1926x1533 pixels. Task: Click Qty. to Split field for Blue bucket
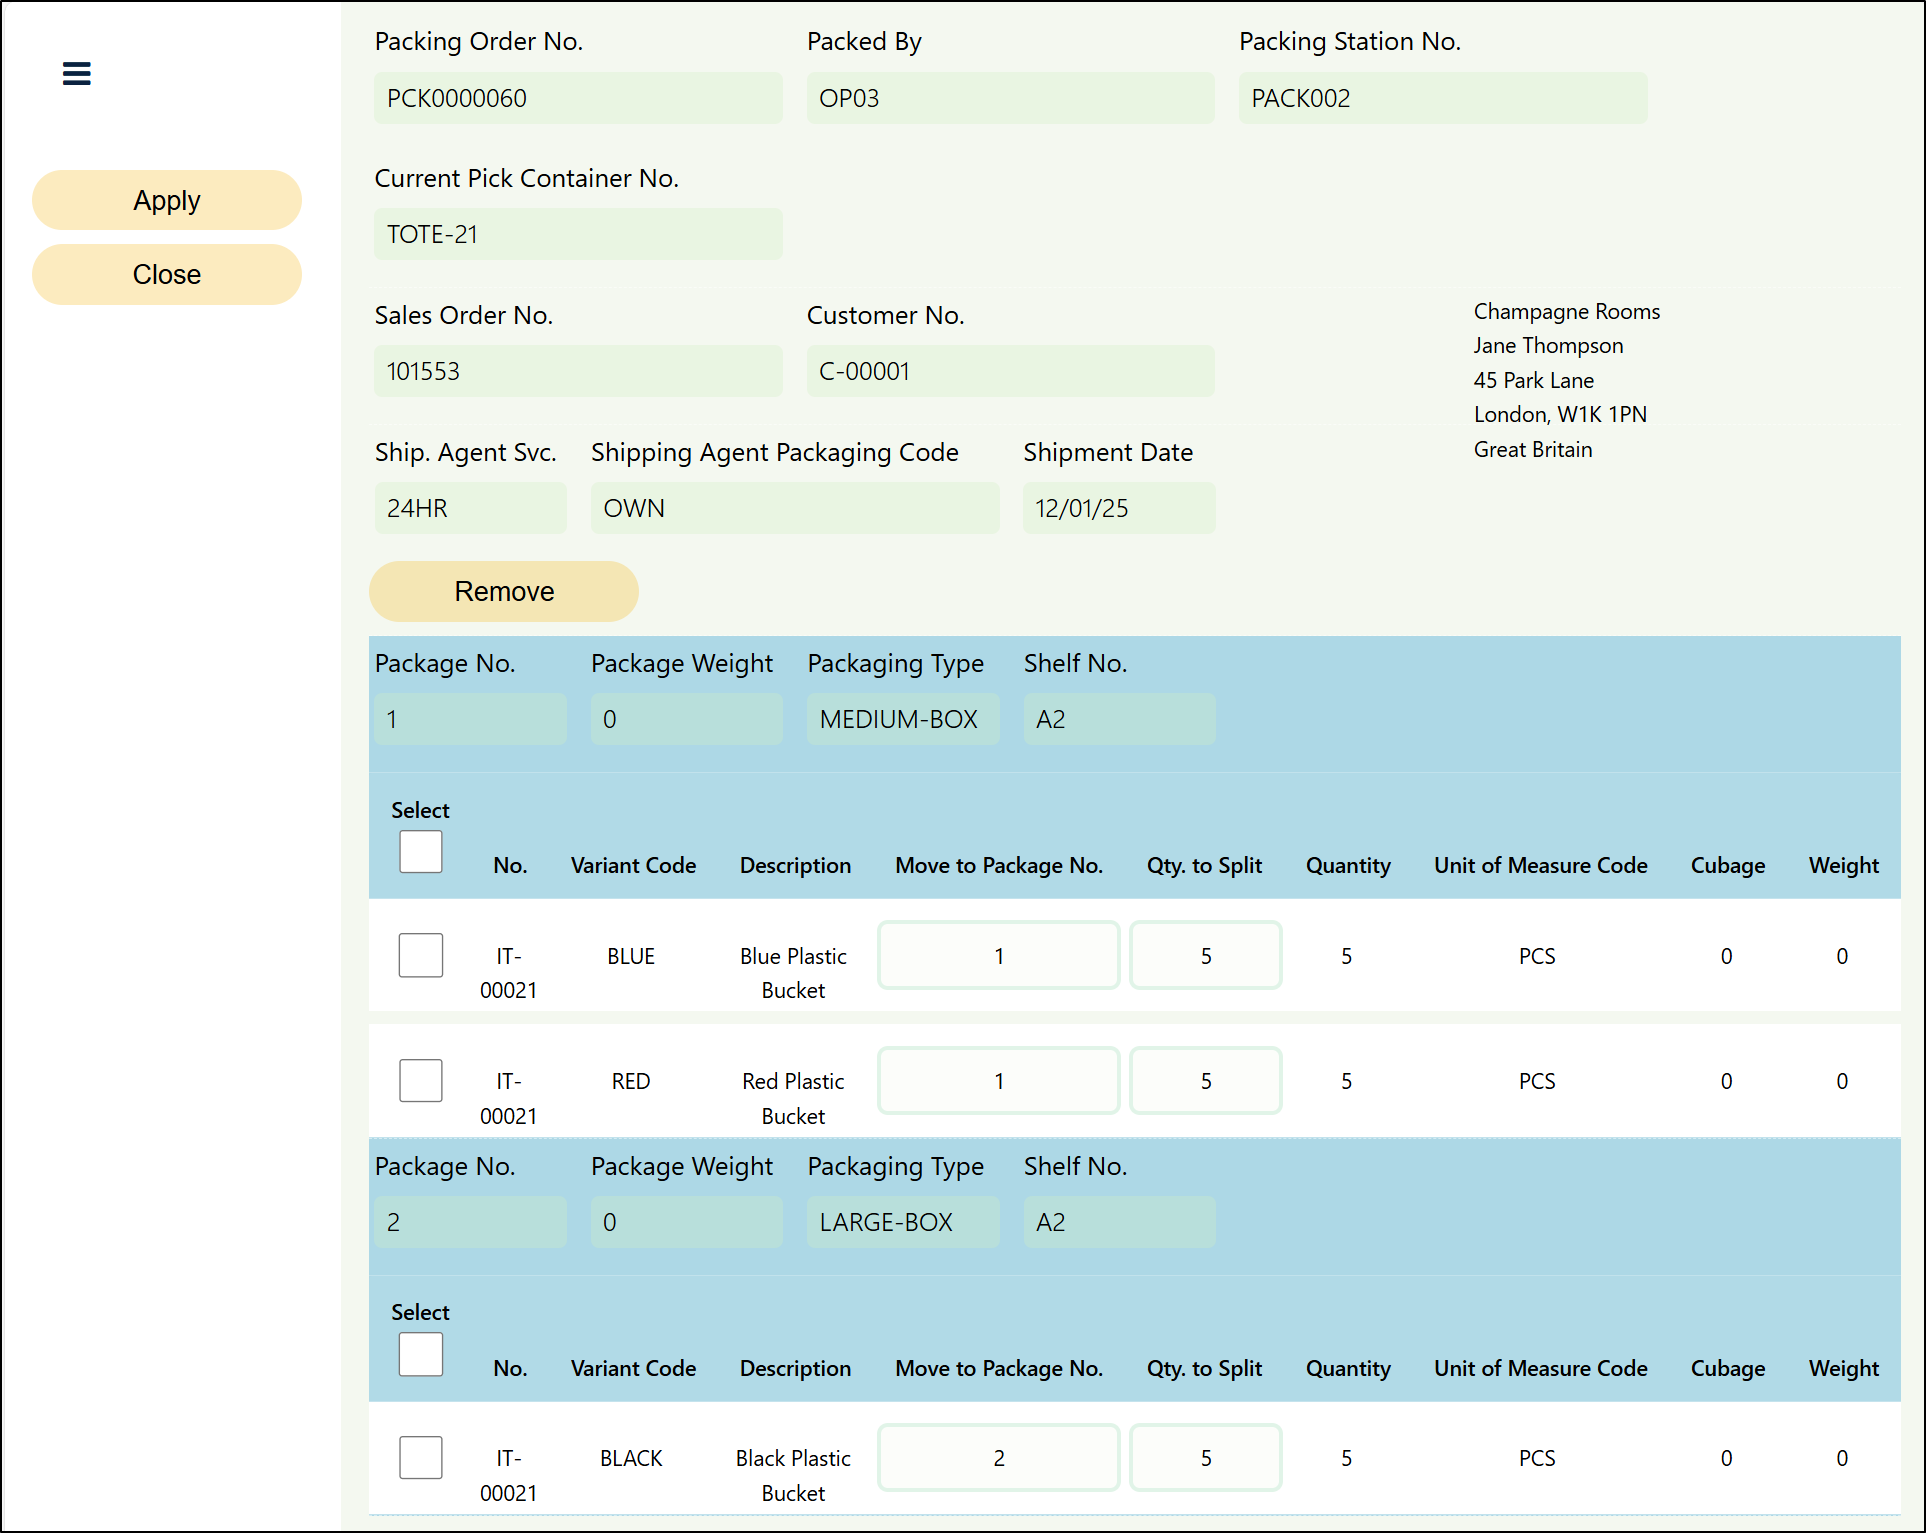1205,956
